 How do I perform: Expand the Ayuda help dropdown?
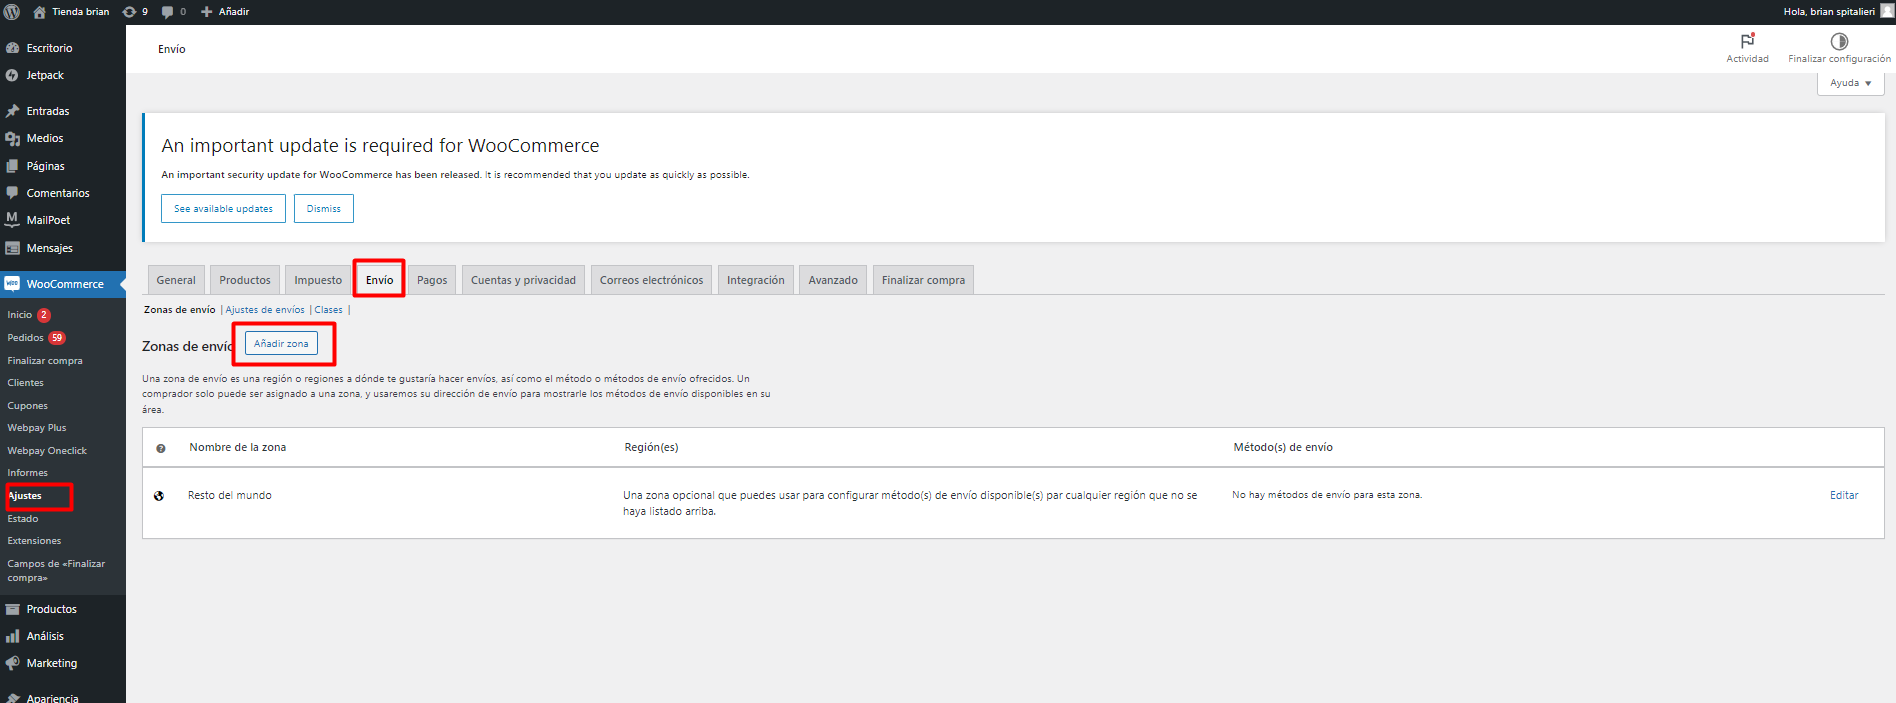point(1850,83)
